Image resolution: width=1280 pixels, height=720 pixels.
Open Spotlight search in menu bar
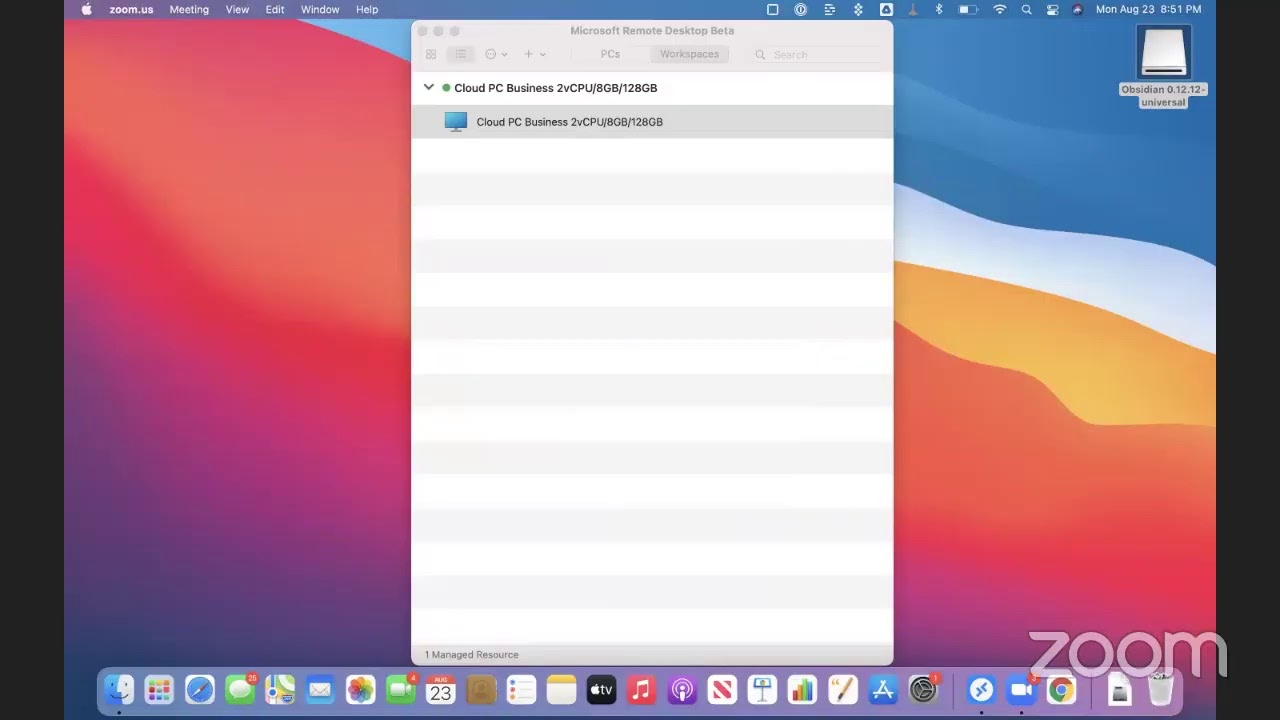[1027, 9]
